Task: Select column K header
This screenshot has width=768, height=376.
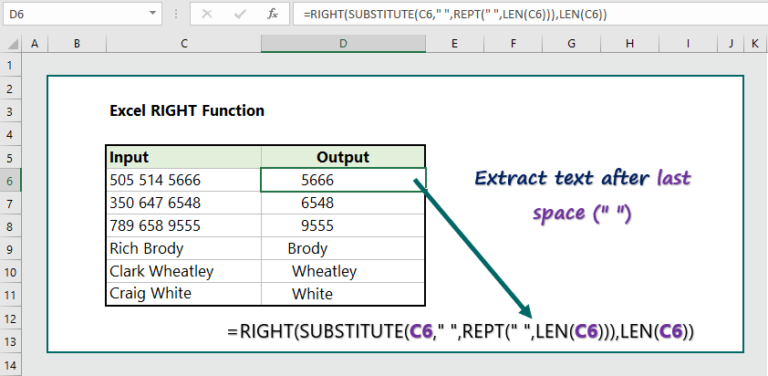Action: pyautogui.click(x=755, y=44)
